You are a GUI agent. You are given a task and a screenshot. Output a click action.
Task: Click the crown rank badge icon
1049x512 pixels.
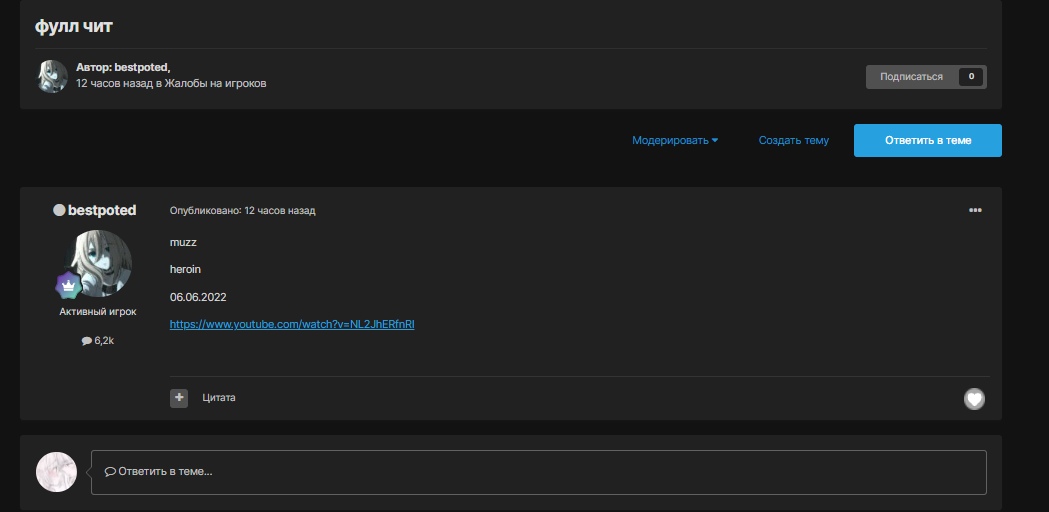[x=68, y=285]
